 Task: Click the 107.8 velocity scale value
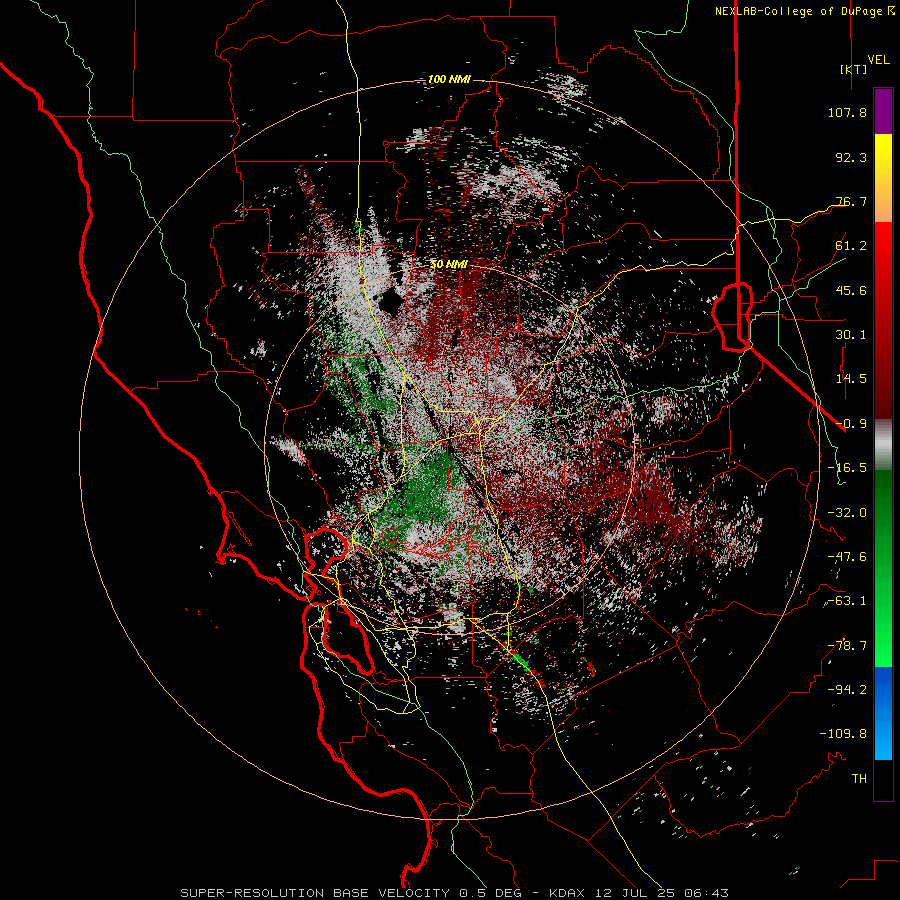[847, 112]
